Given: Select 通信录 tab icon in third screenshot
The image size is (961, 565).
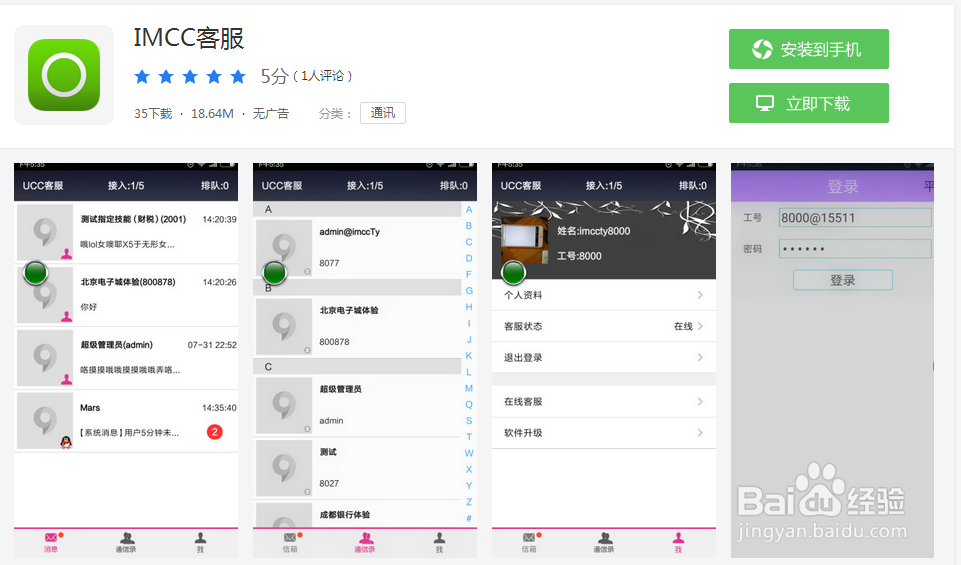Looking at the screenshot, I should point(604,542).
